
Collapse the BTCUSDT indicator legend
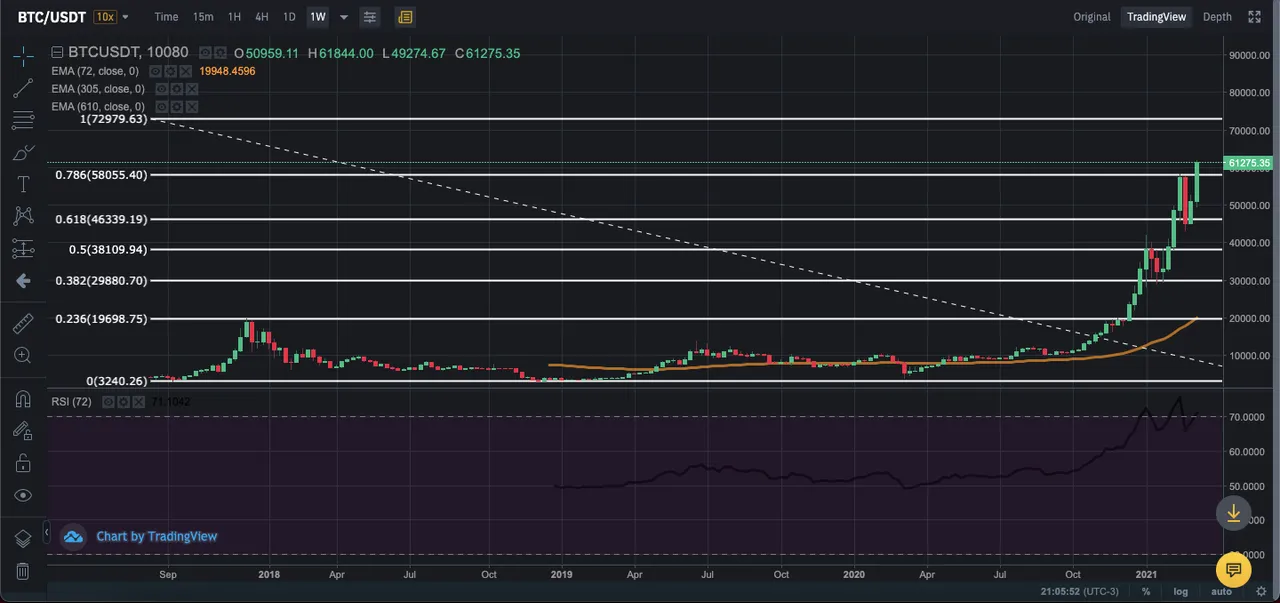coord(57,53)
